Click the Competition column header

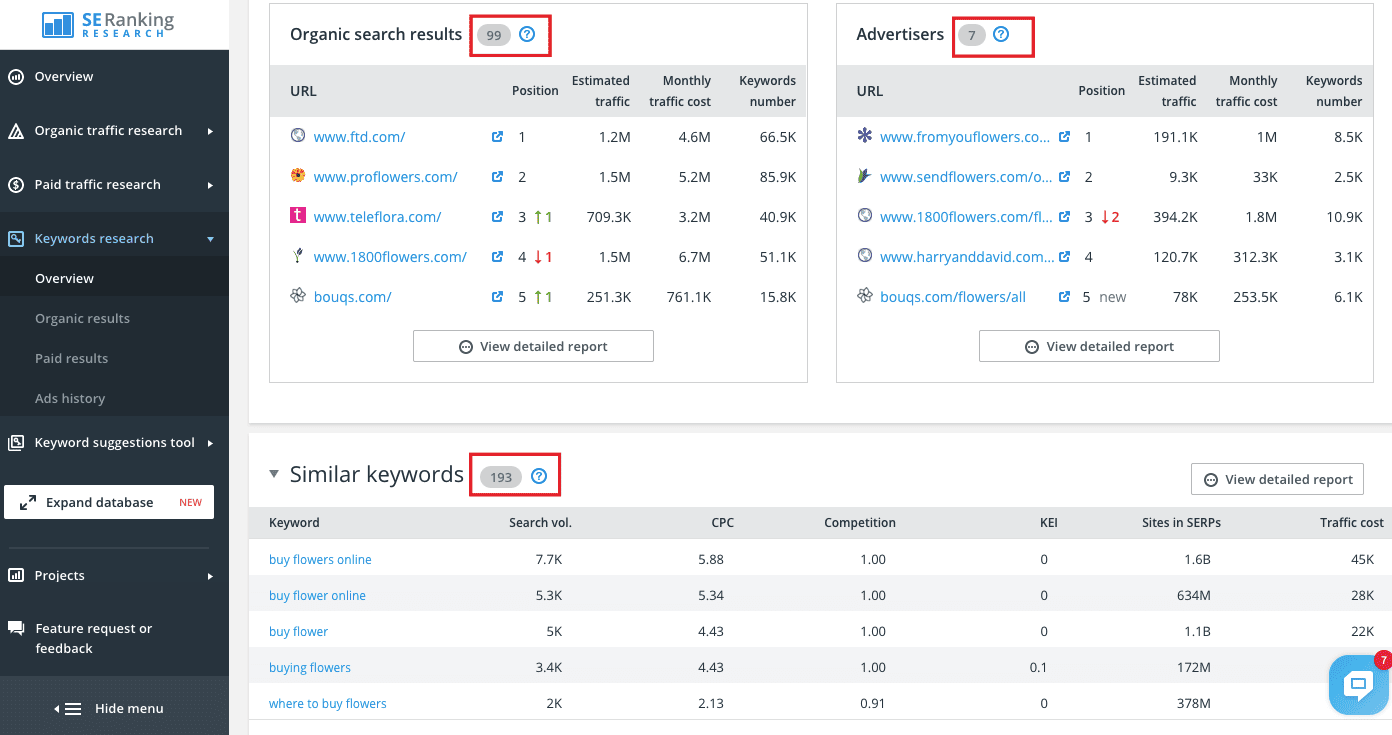coord(860,522)
